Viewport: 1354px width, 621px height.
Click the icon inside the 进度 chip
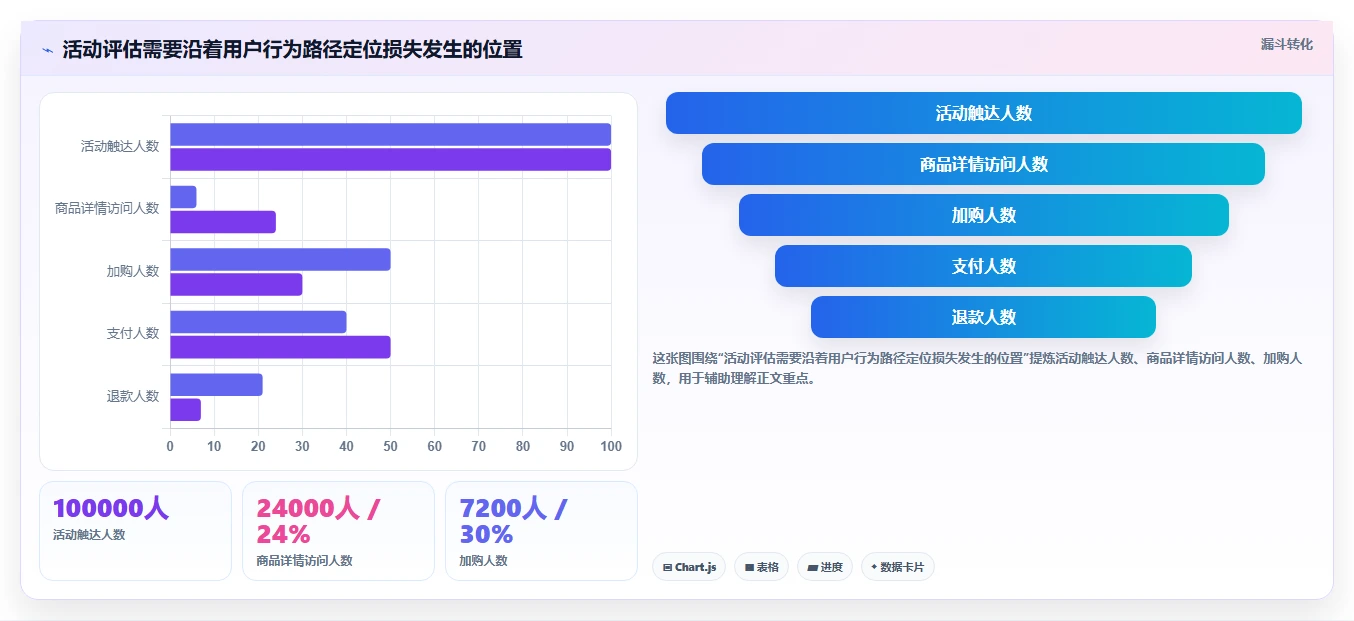[812, 567]
